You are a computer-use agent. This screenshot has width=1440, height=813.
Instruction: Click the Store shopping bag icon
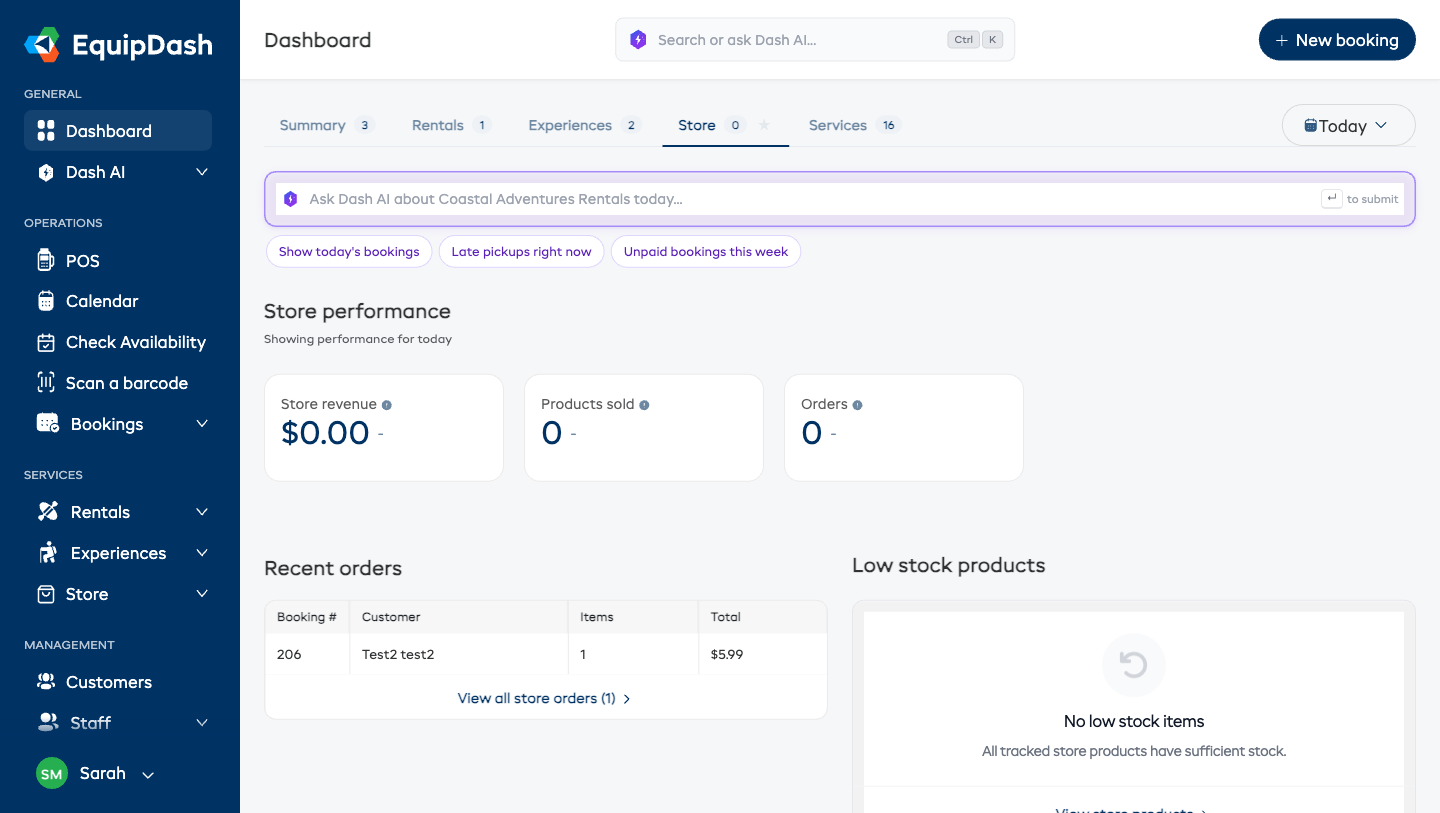click(x=45, y=594)
